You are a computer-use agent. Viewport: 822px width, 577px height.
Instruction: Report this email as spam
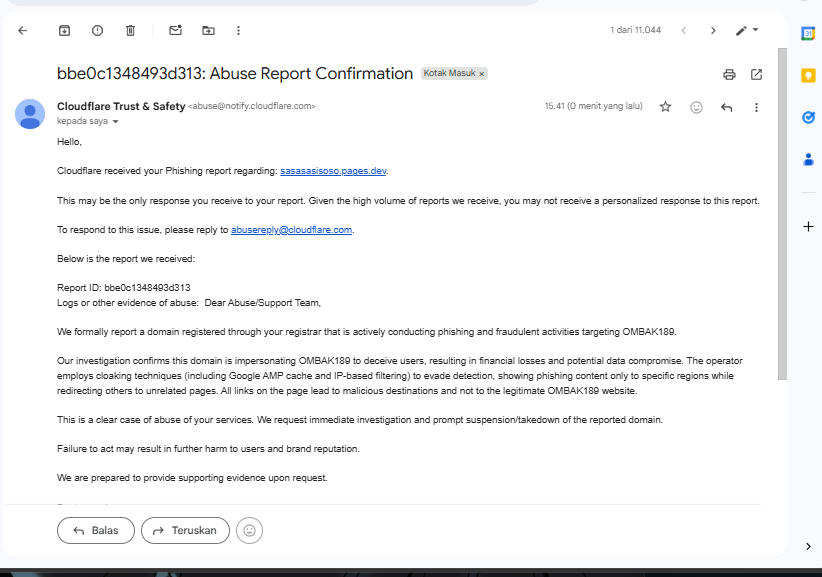tap(98, 30)
